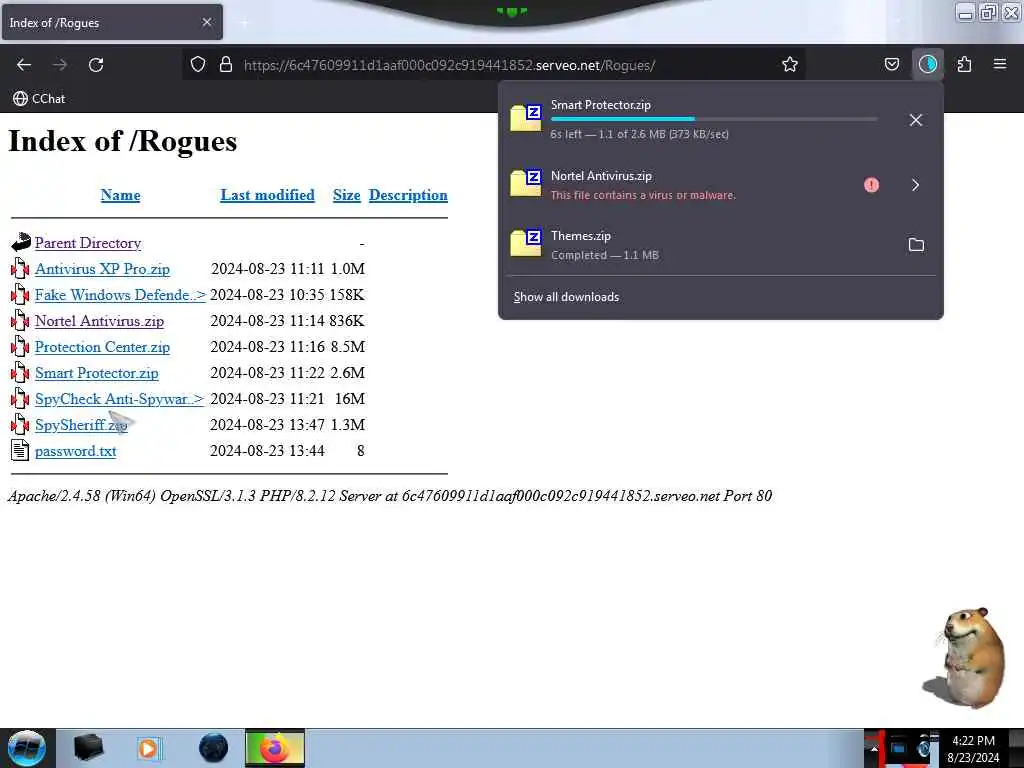Image resolution: width=1024 pixels, height=768 pixels.
Task: Open the black box taskbar application
Action: coord(88,748)
